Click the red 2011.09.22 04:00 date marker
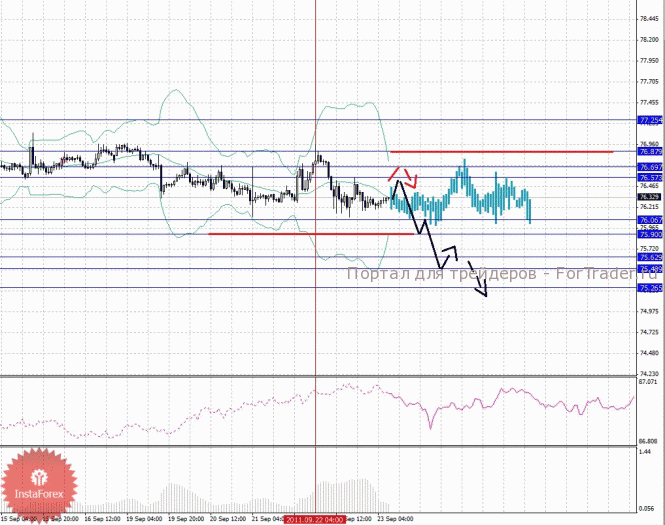The image size is (665, 525). pos(314,519)
